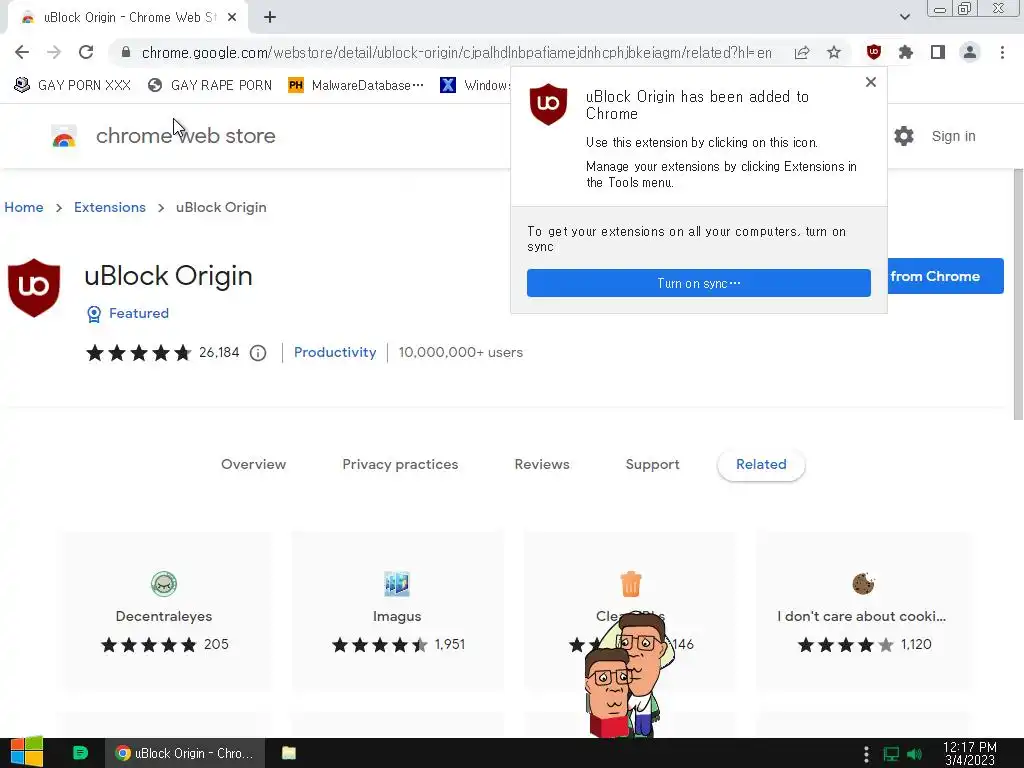Bookmark this tab with the star icon
The height and width of the screenshot is (768, 1024).
[x=834, y=52]
